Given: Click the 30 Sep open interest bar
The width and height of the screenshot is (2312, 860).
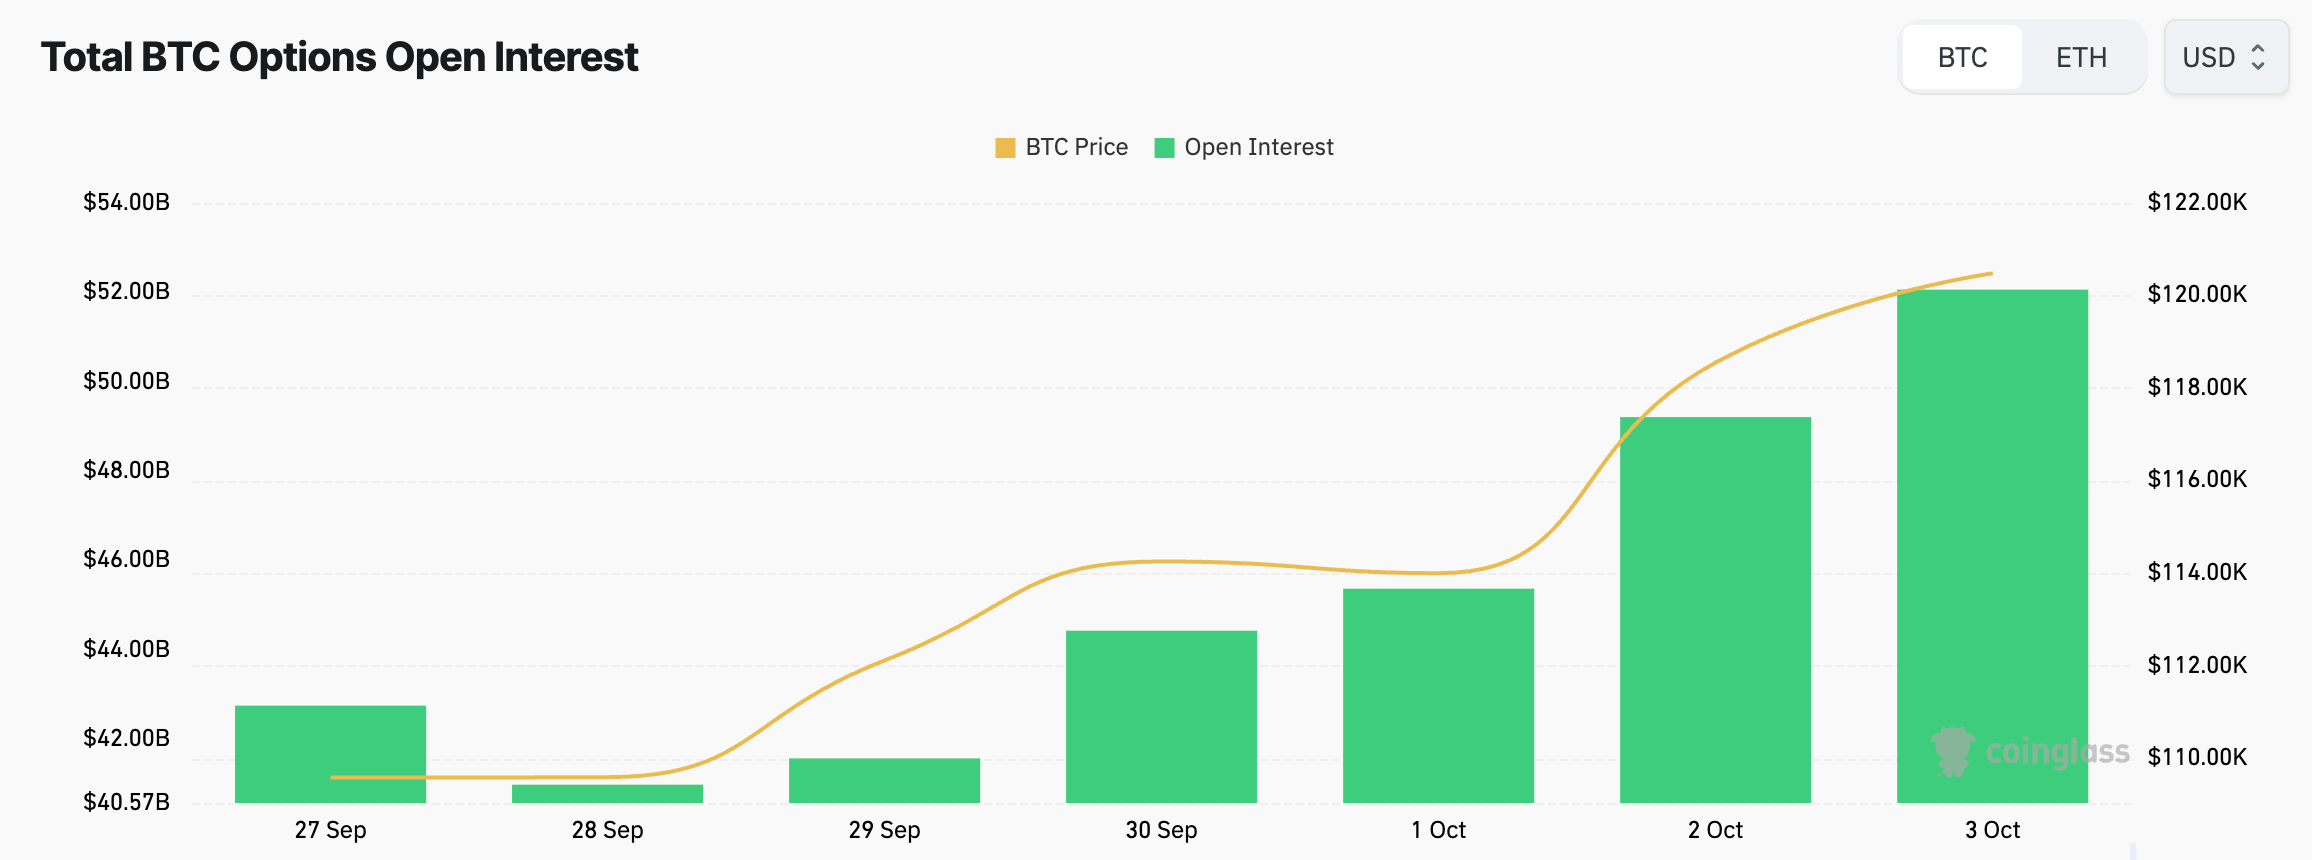Looking at the screenshot, I should pyautogui.click(x=1161, y=715).
